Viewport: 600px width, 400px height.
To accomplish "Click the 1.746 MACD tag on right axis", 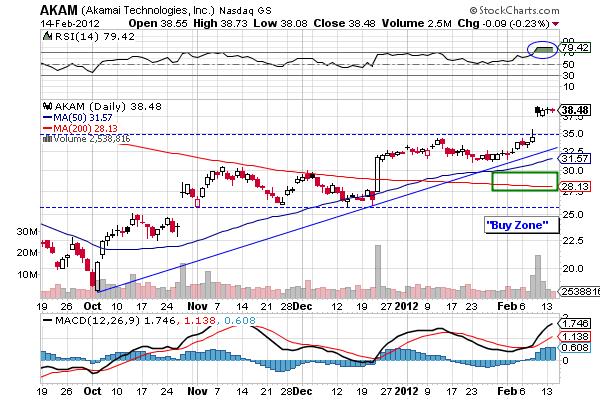I will [575, 323].
